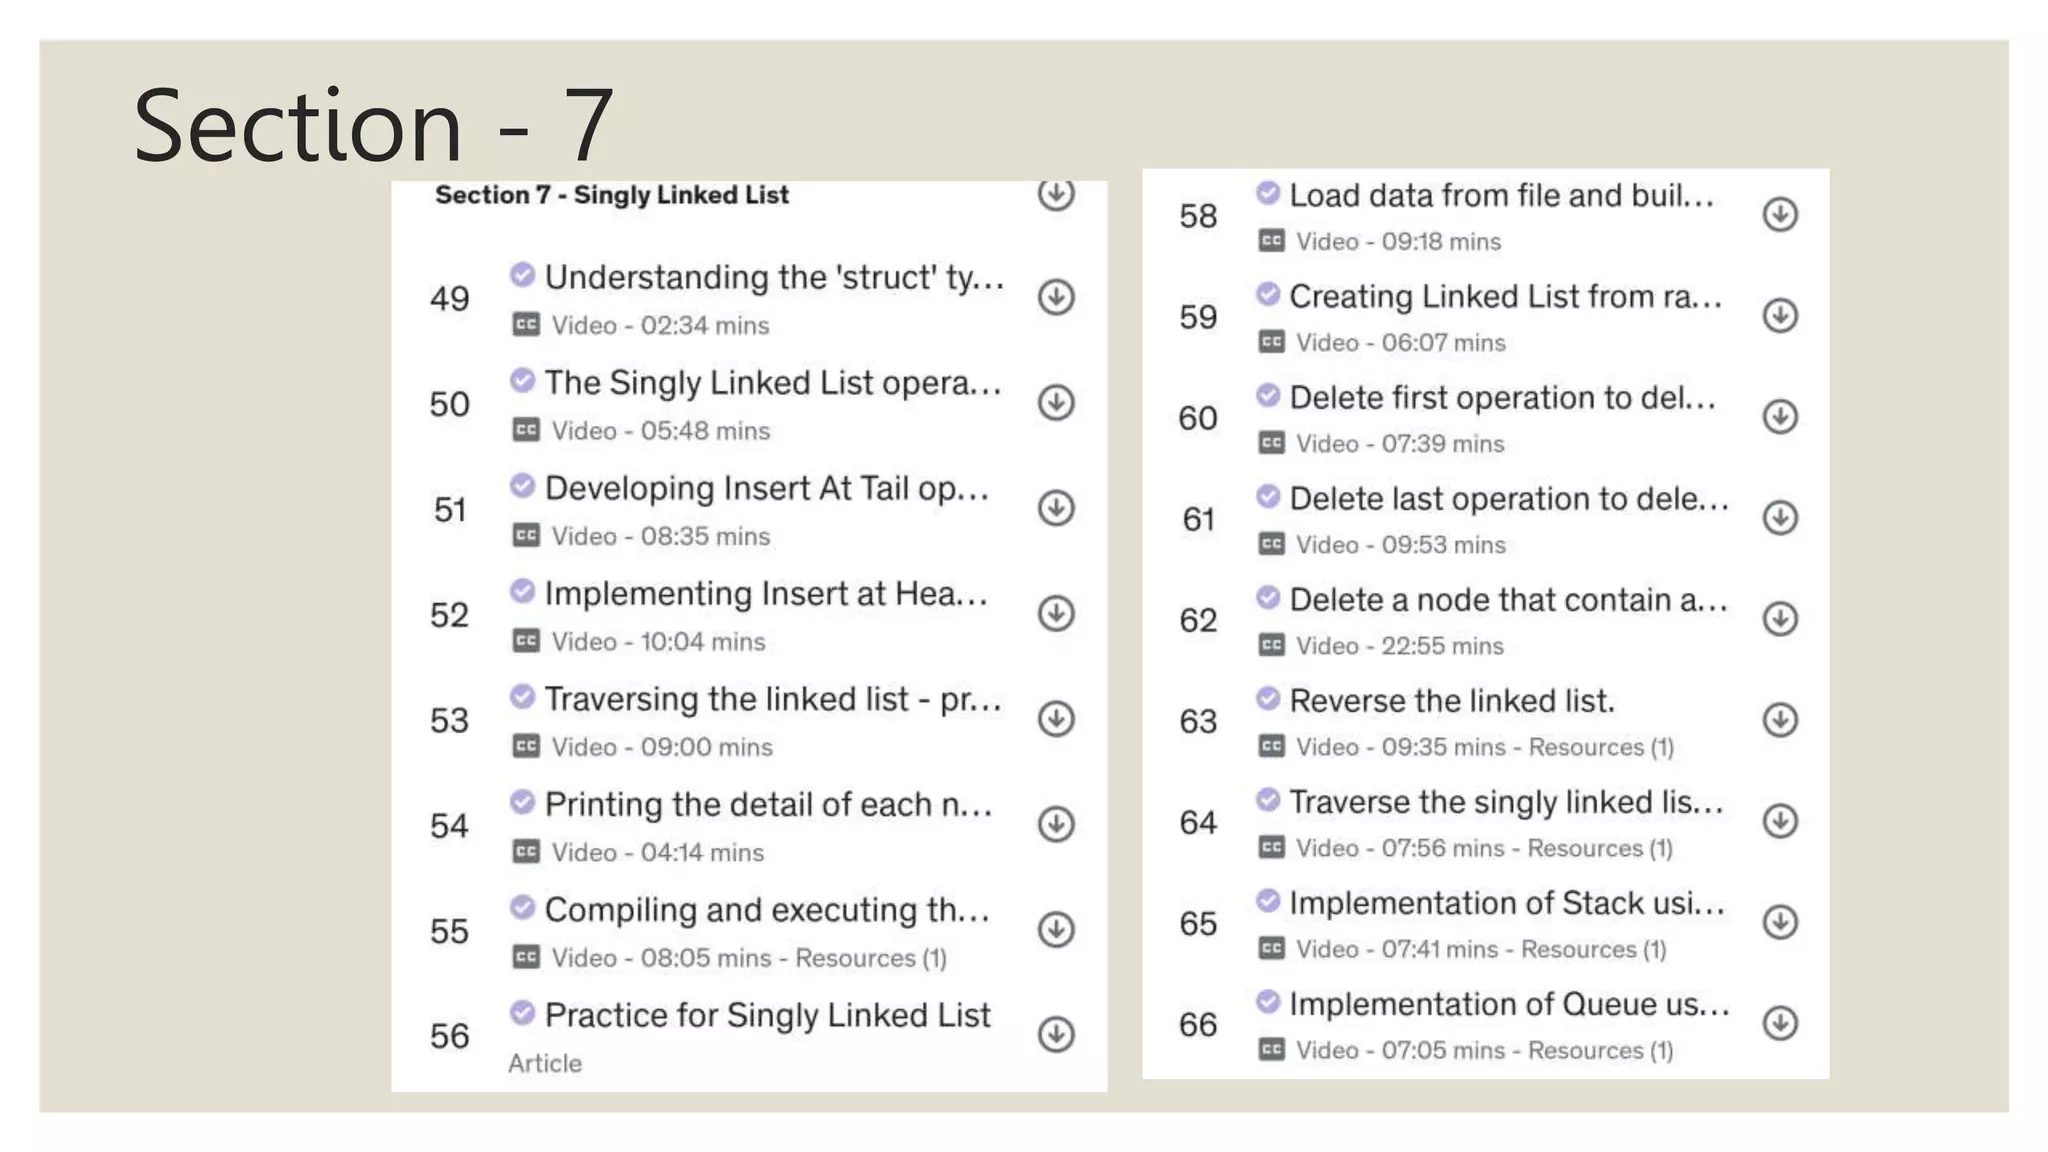Open Implementation of Stack lecture 65

[x=1506, y=903]
